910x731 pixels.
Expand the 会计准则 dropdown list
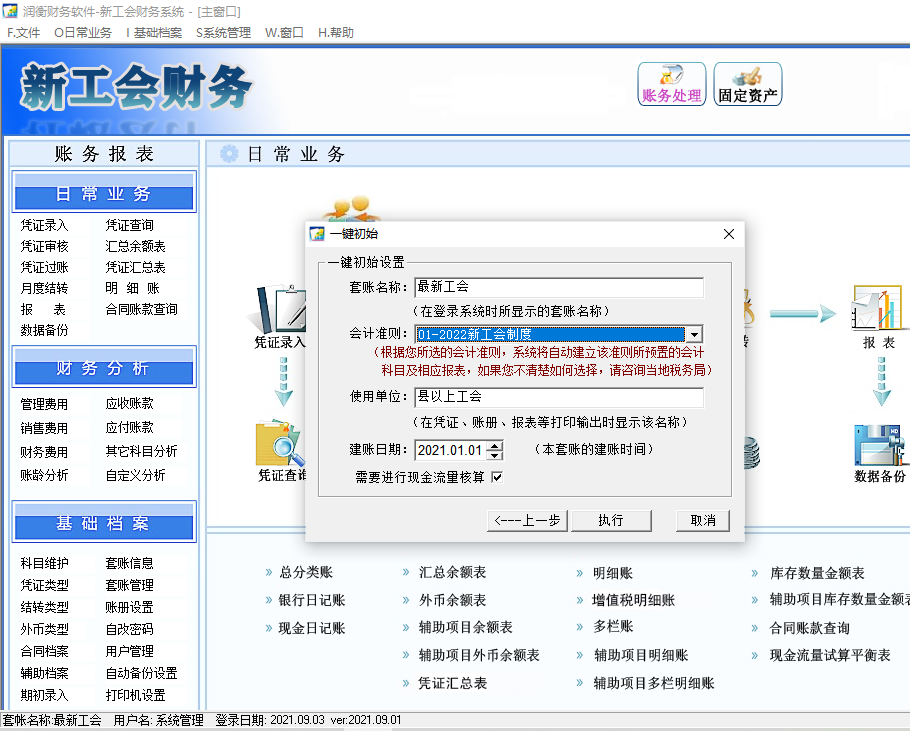click(693, 334)
